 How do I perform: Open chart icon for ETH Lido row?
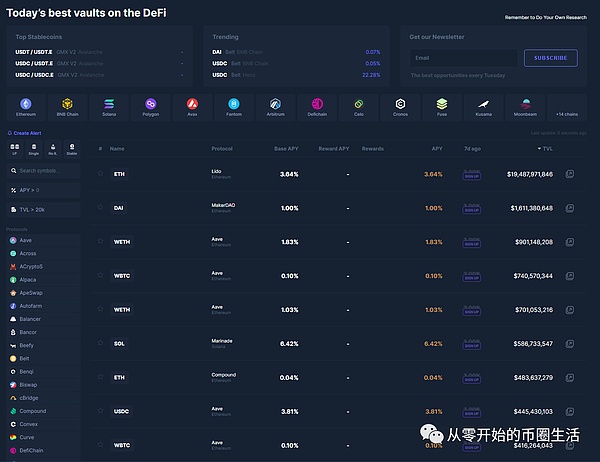click(569, 174)
